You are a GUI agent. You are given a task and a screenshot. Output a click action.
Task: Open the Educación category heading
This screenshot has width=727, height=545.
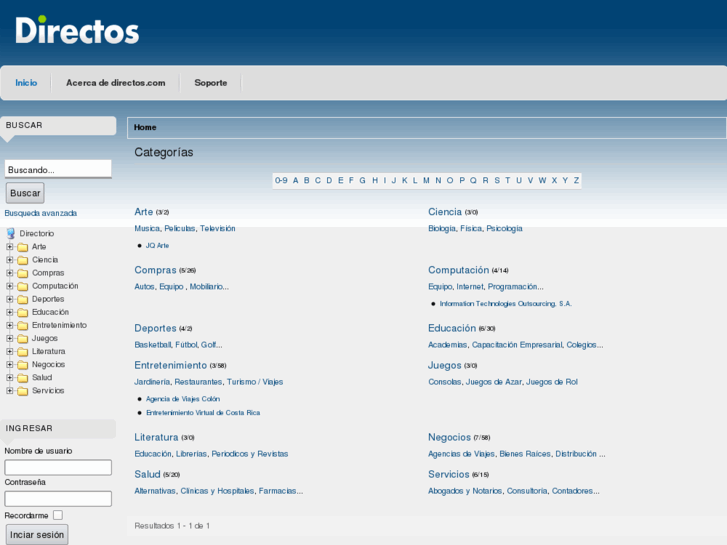(x=452, y=328)
